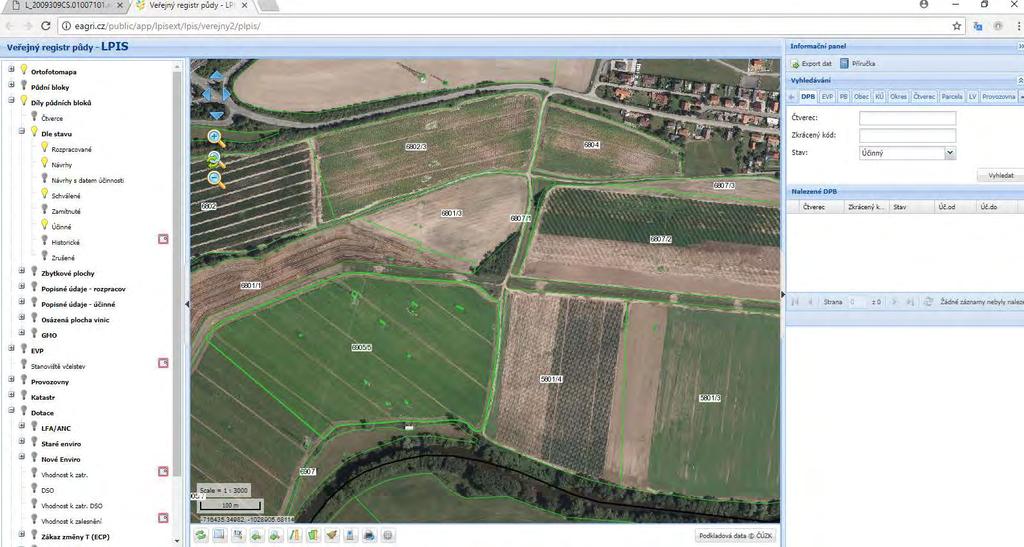The image size is (1024, 547).
Task: Click the Vyhledat search button
Action: pyautogui.click(x=1000, y=176)
